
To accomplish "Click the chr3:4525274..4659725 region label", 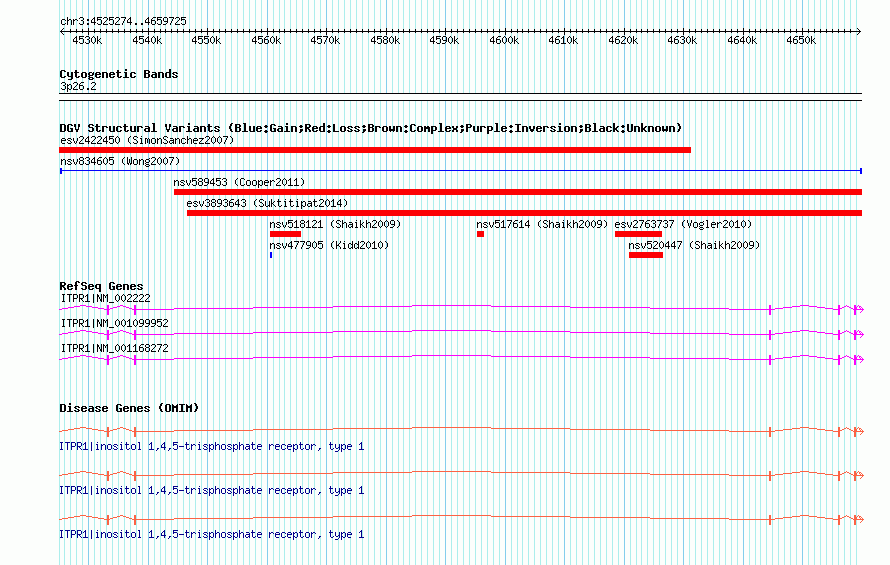I will coord(123,21).
